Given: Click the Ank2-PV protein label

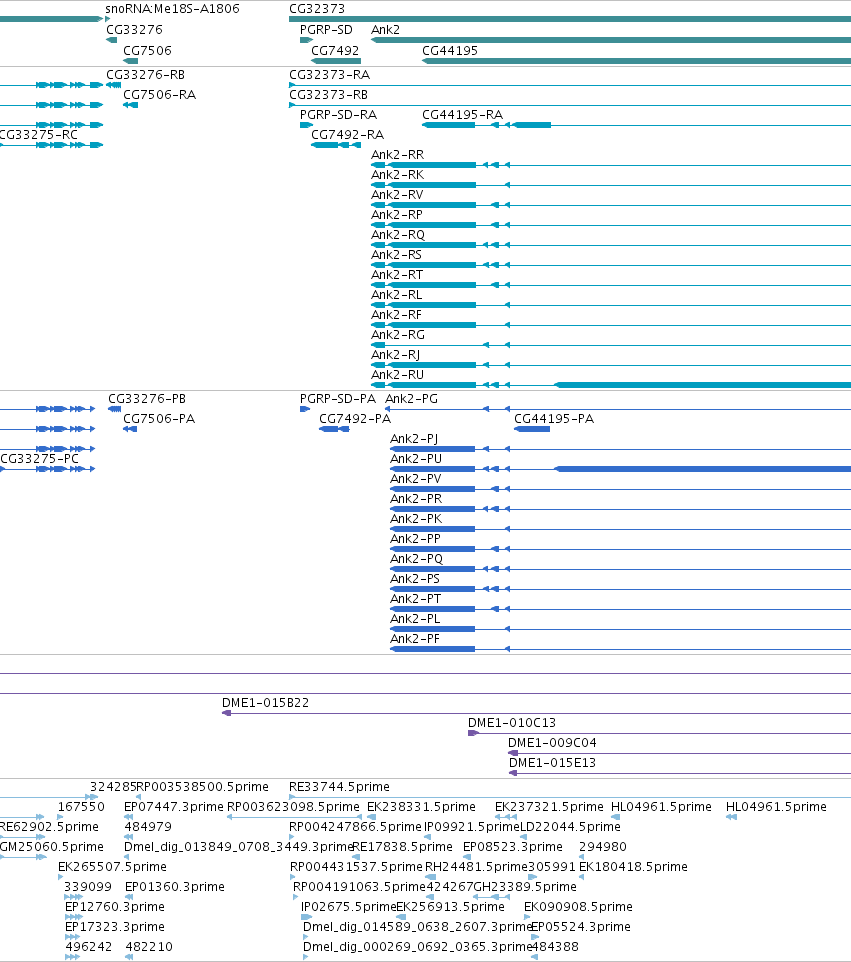Looking at the screenshot, I should 415,479.
